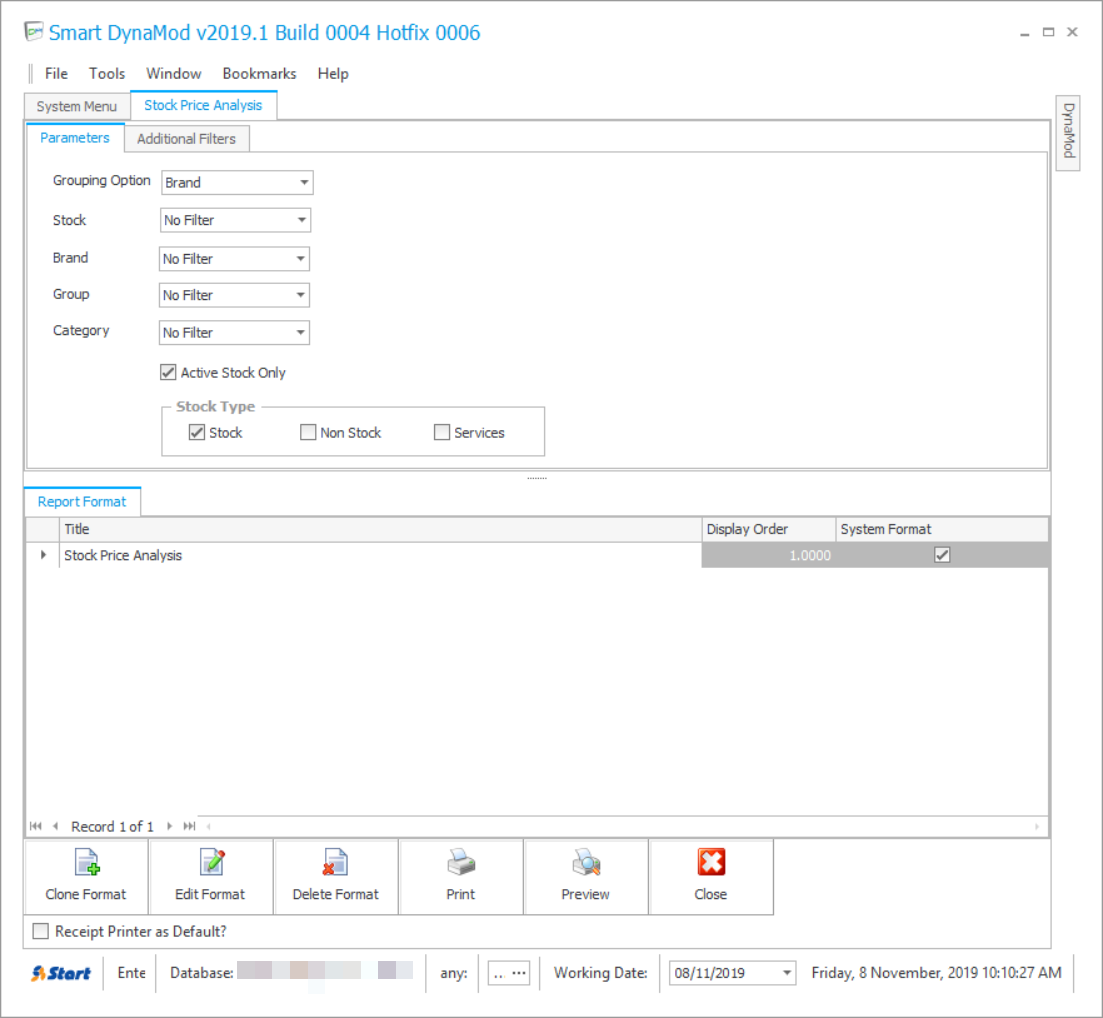Viewport: 1103px width, 1018px height.
Task: Click the Title column header
Action: coord(380,529)
